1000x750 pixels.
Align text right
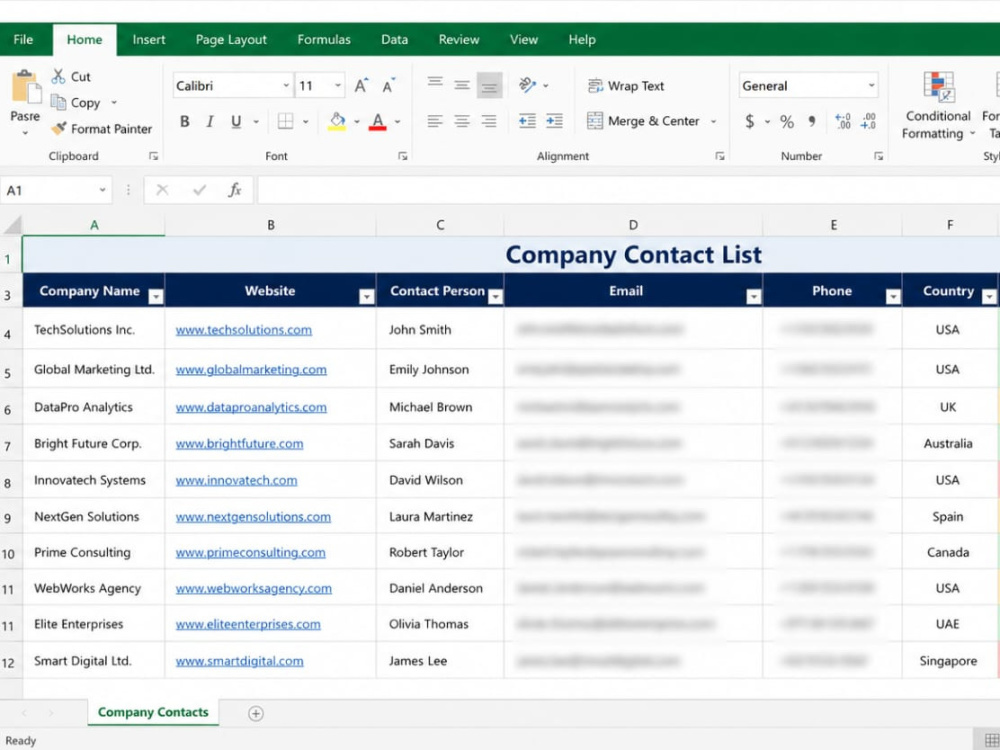click(489, 121)
